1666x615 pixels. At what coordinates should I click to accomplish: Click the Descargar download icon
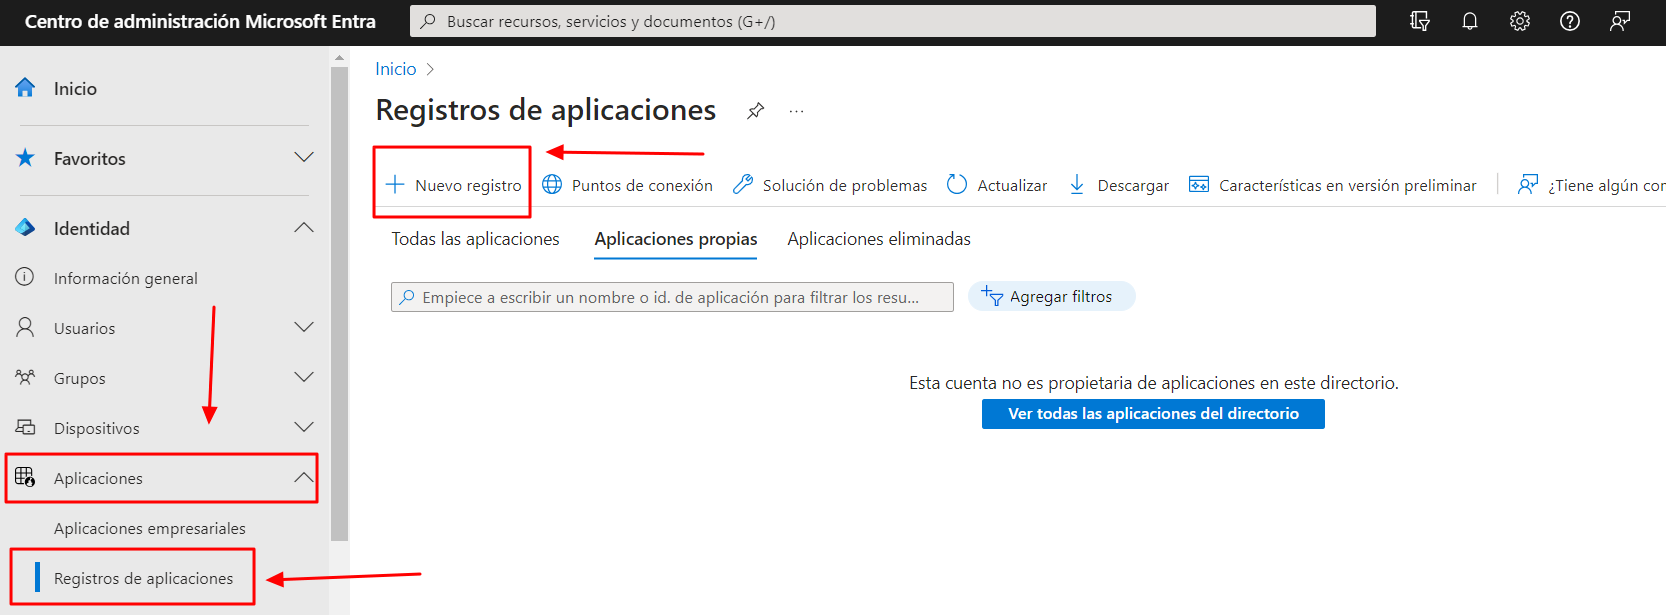[1077, 185]
